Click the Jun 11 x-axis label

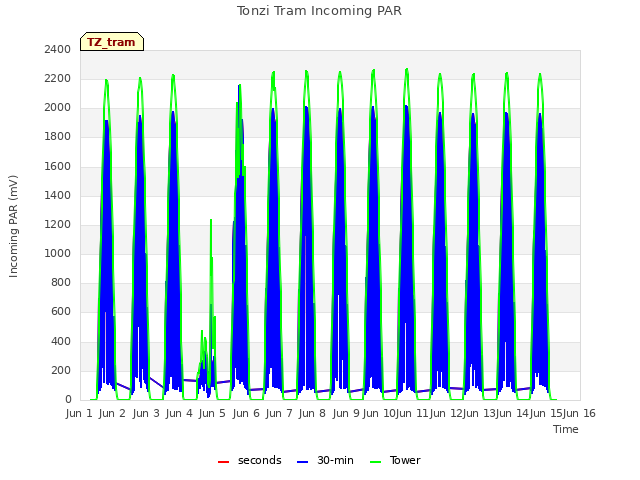click(x=412, y=413)
